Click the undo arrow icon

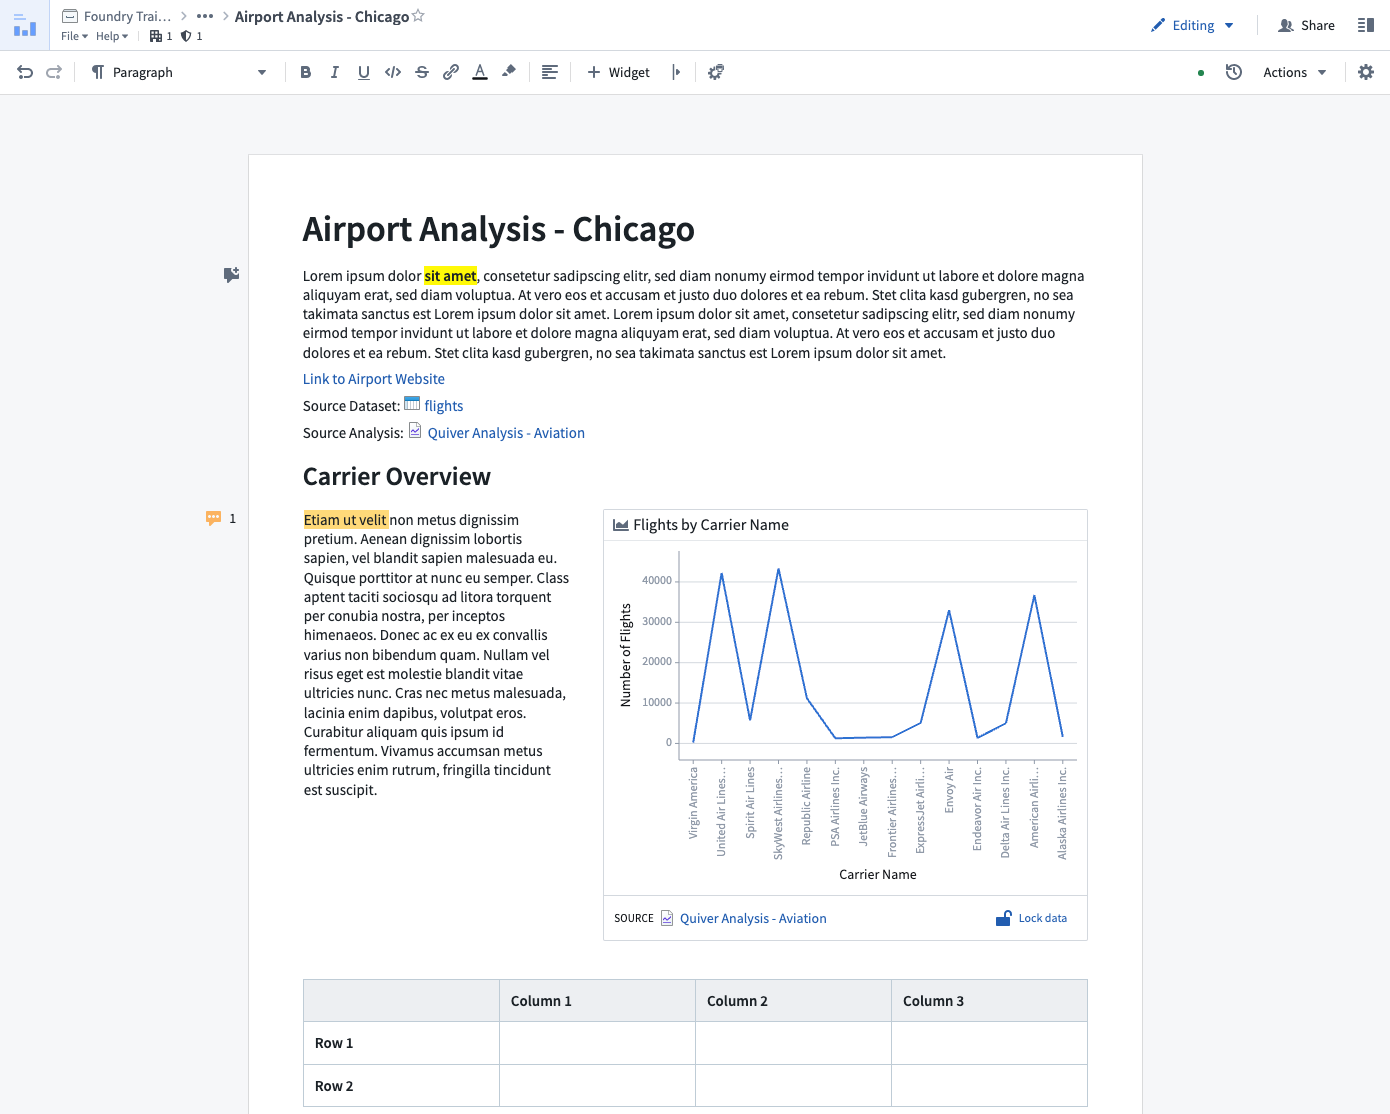(x=25, y=72)
